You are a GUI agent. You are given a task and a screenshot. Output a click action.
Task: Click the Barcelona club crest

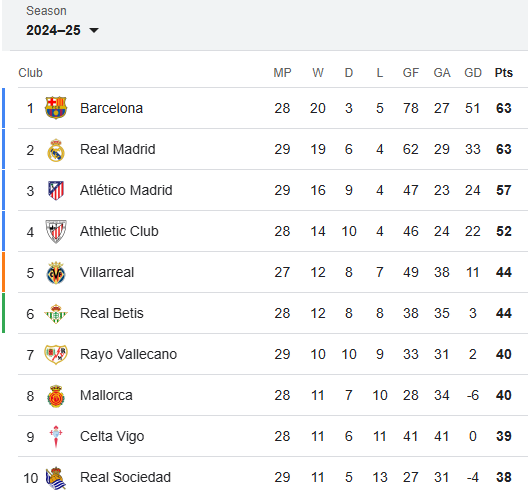[56, 108]
